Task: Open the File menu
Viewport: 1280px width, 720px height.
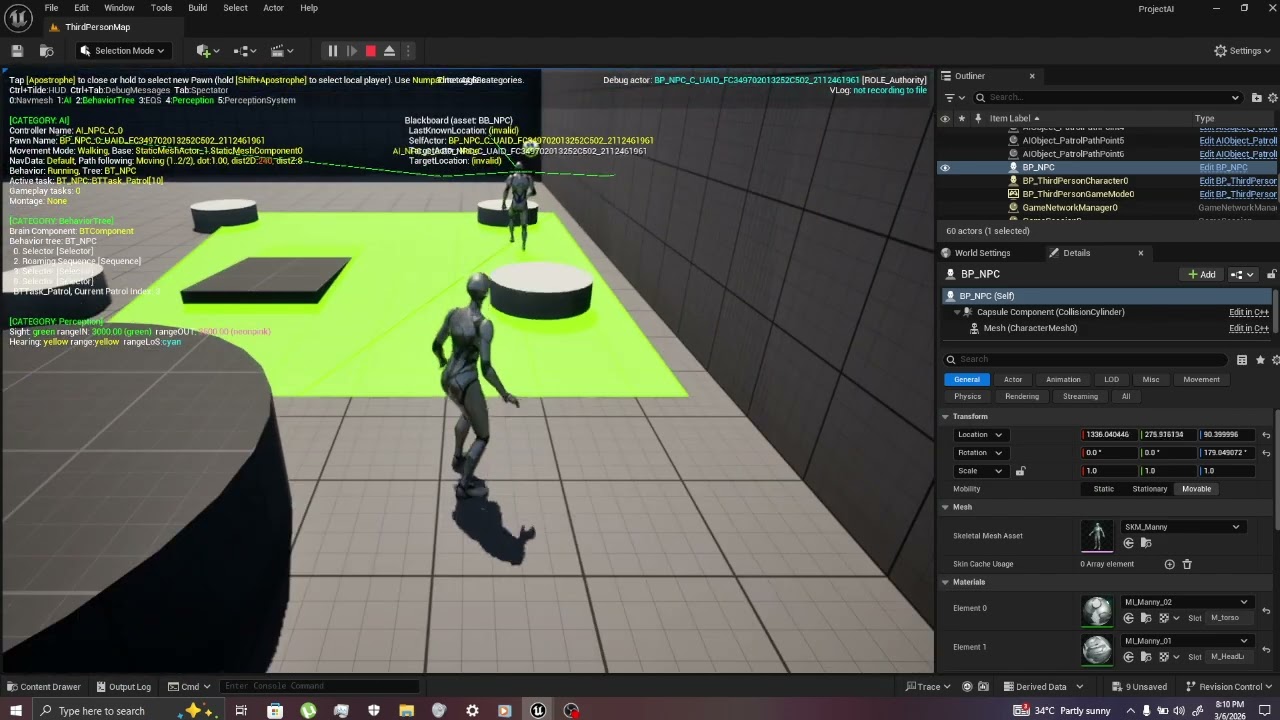Action: point(51,8)
